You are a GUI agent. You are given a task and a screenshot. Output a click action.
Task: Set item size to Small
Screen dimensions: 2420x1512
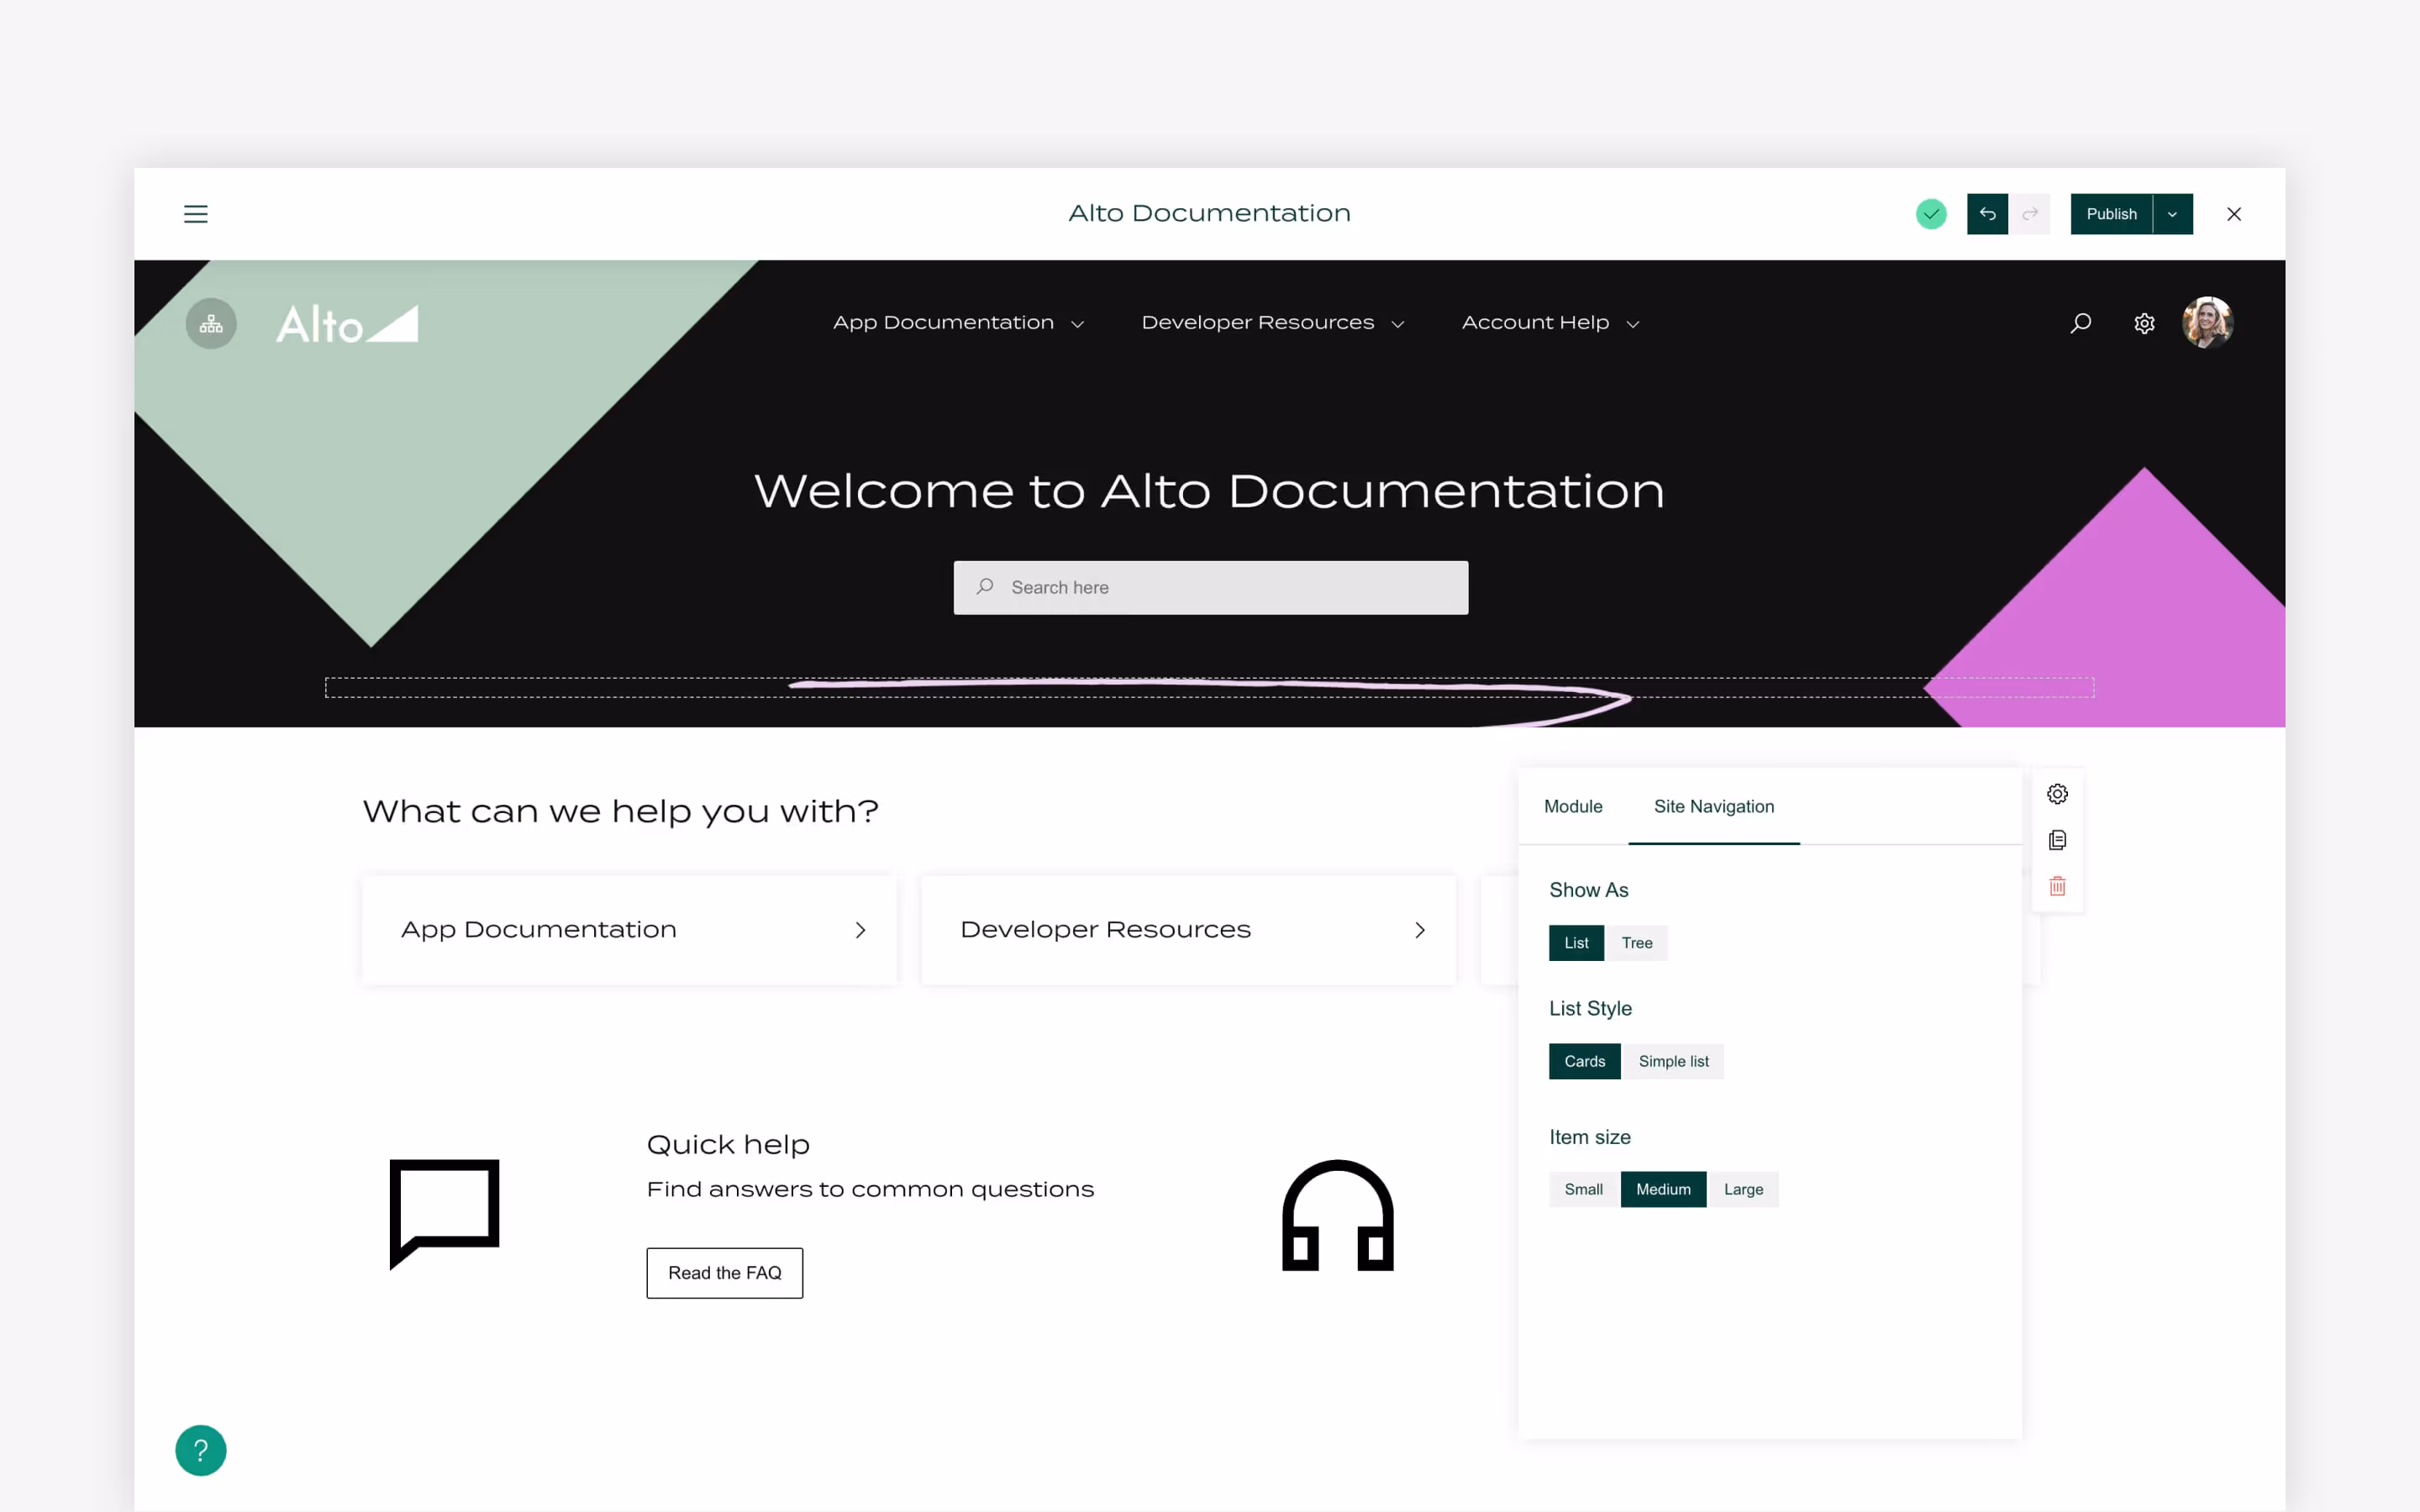click(1583, 1189)
